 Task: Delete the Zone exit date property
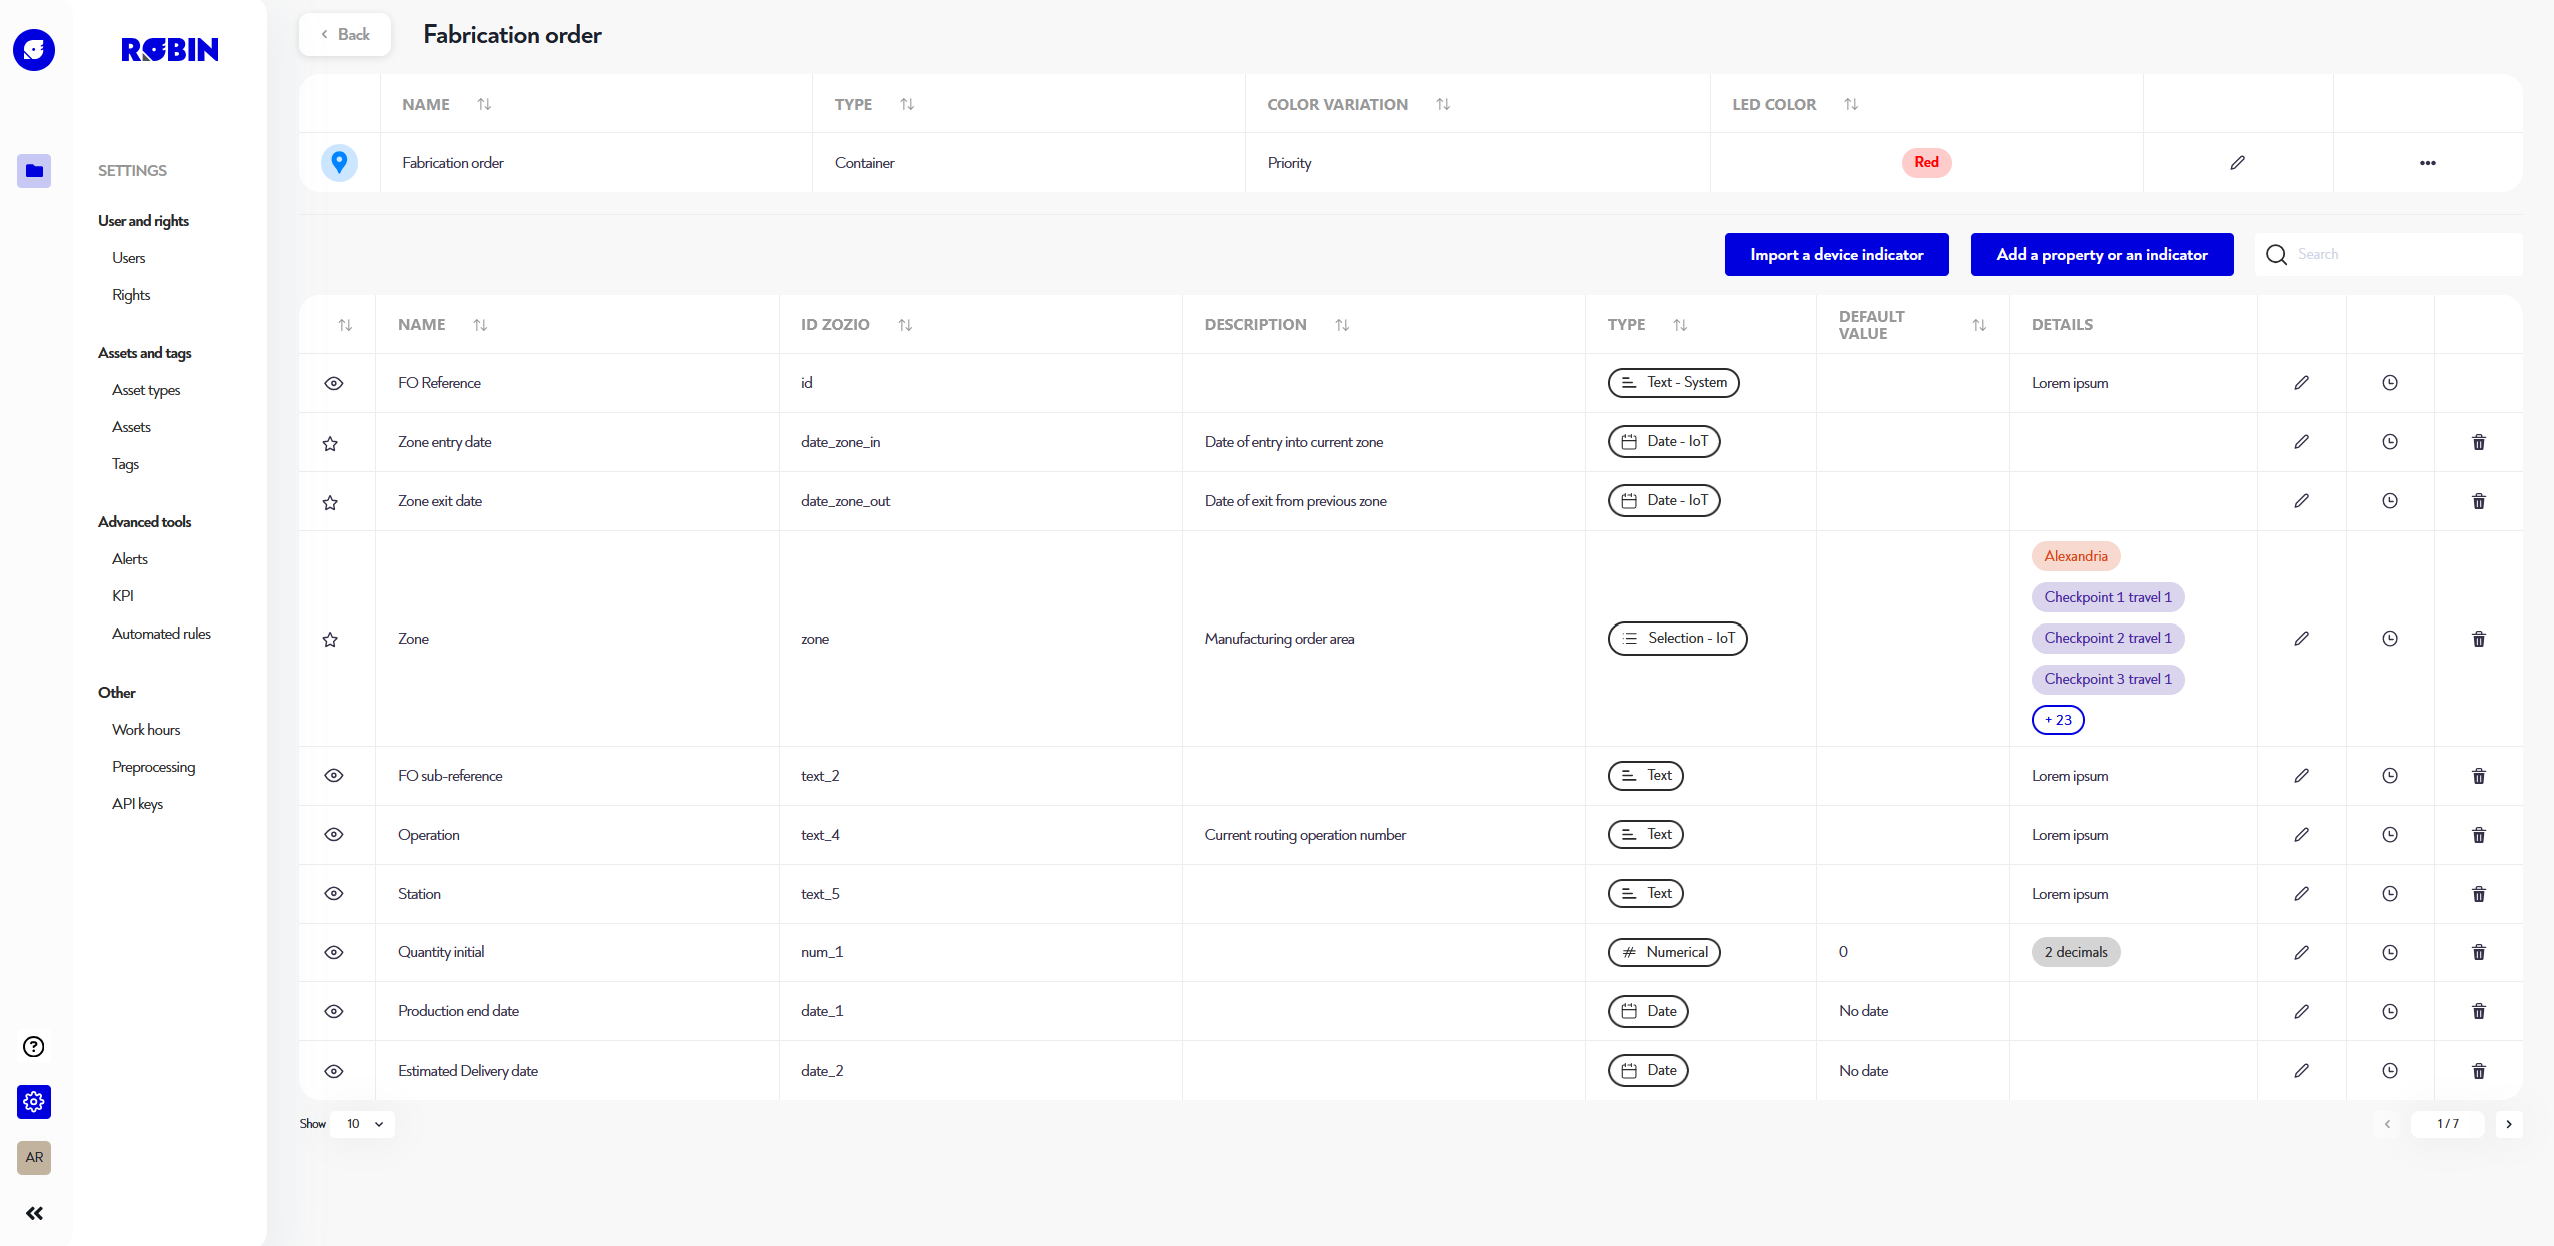pos(2479,501)
